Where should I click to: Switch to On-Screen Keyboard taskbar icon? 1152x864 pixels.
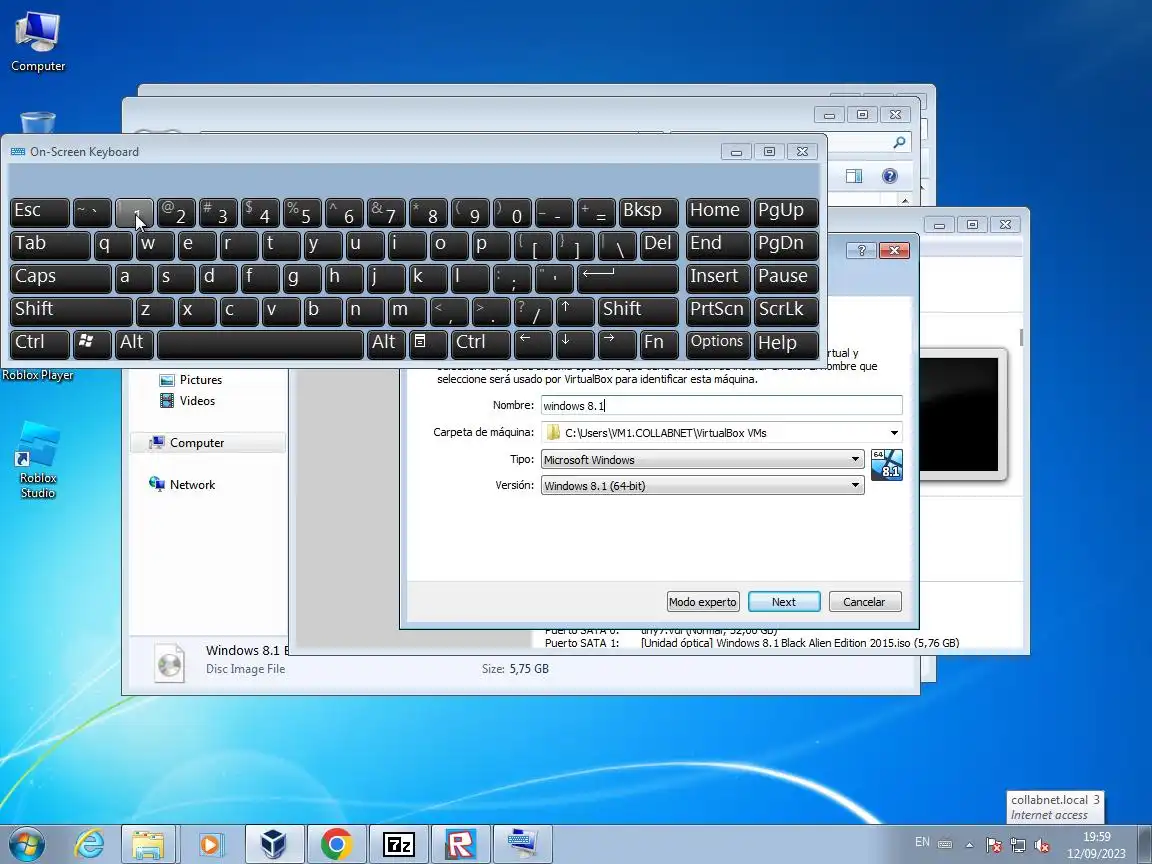(523, 844)
